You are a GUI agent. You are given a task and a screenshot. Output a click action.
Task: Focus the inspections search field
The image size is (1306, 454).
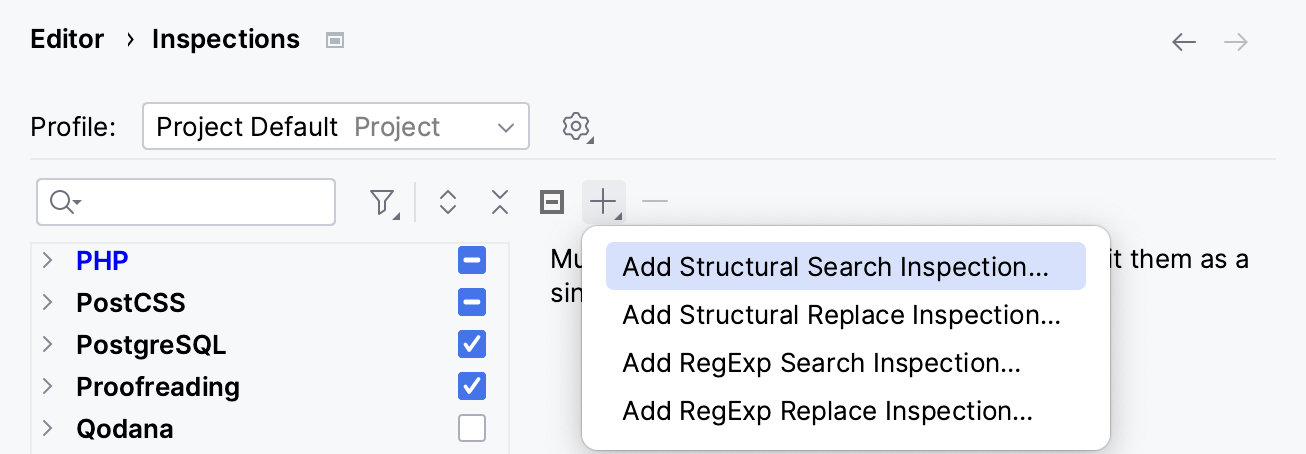tap(200, 203)
